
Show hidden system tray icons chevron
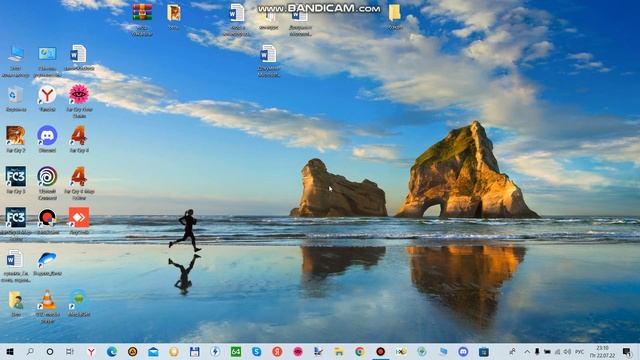(527, 351)
